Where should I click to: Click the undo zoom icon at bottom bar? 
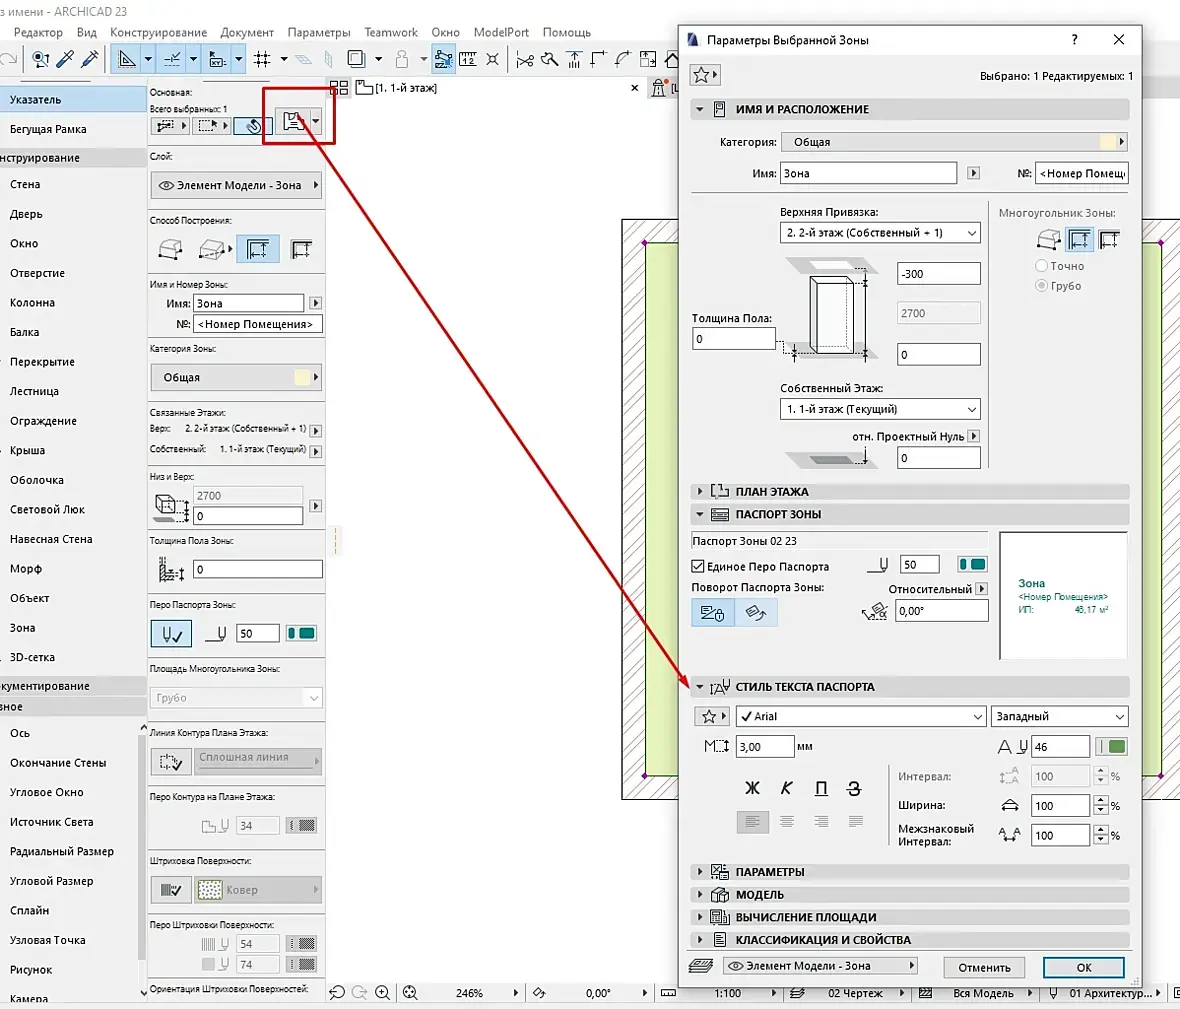click(337, 992)
